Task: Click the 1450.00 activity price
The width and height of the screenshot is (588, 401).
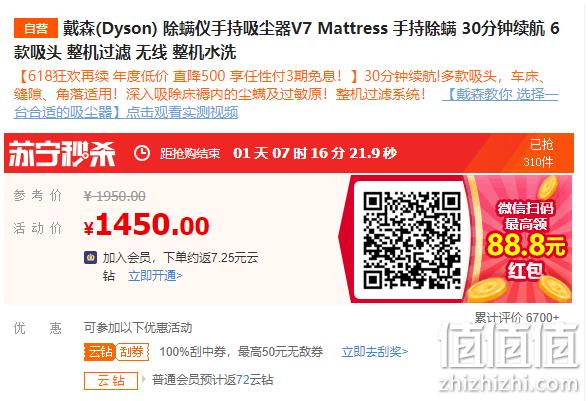Action: 147,225
